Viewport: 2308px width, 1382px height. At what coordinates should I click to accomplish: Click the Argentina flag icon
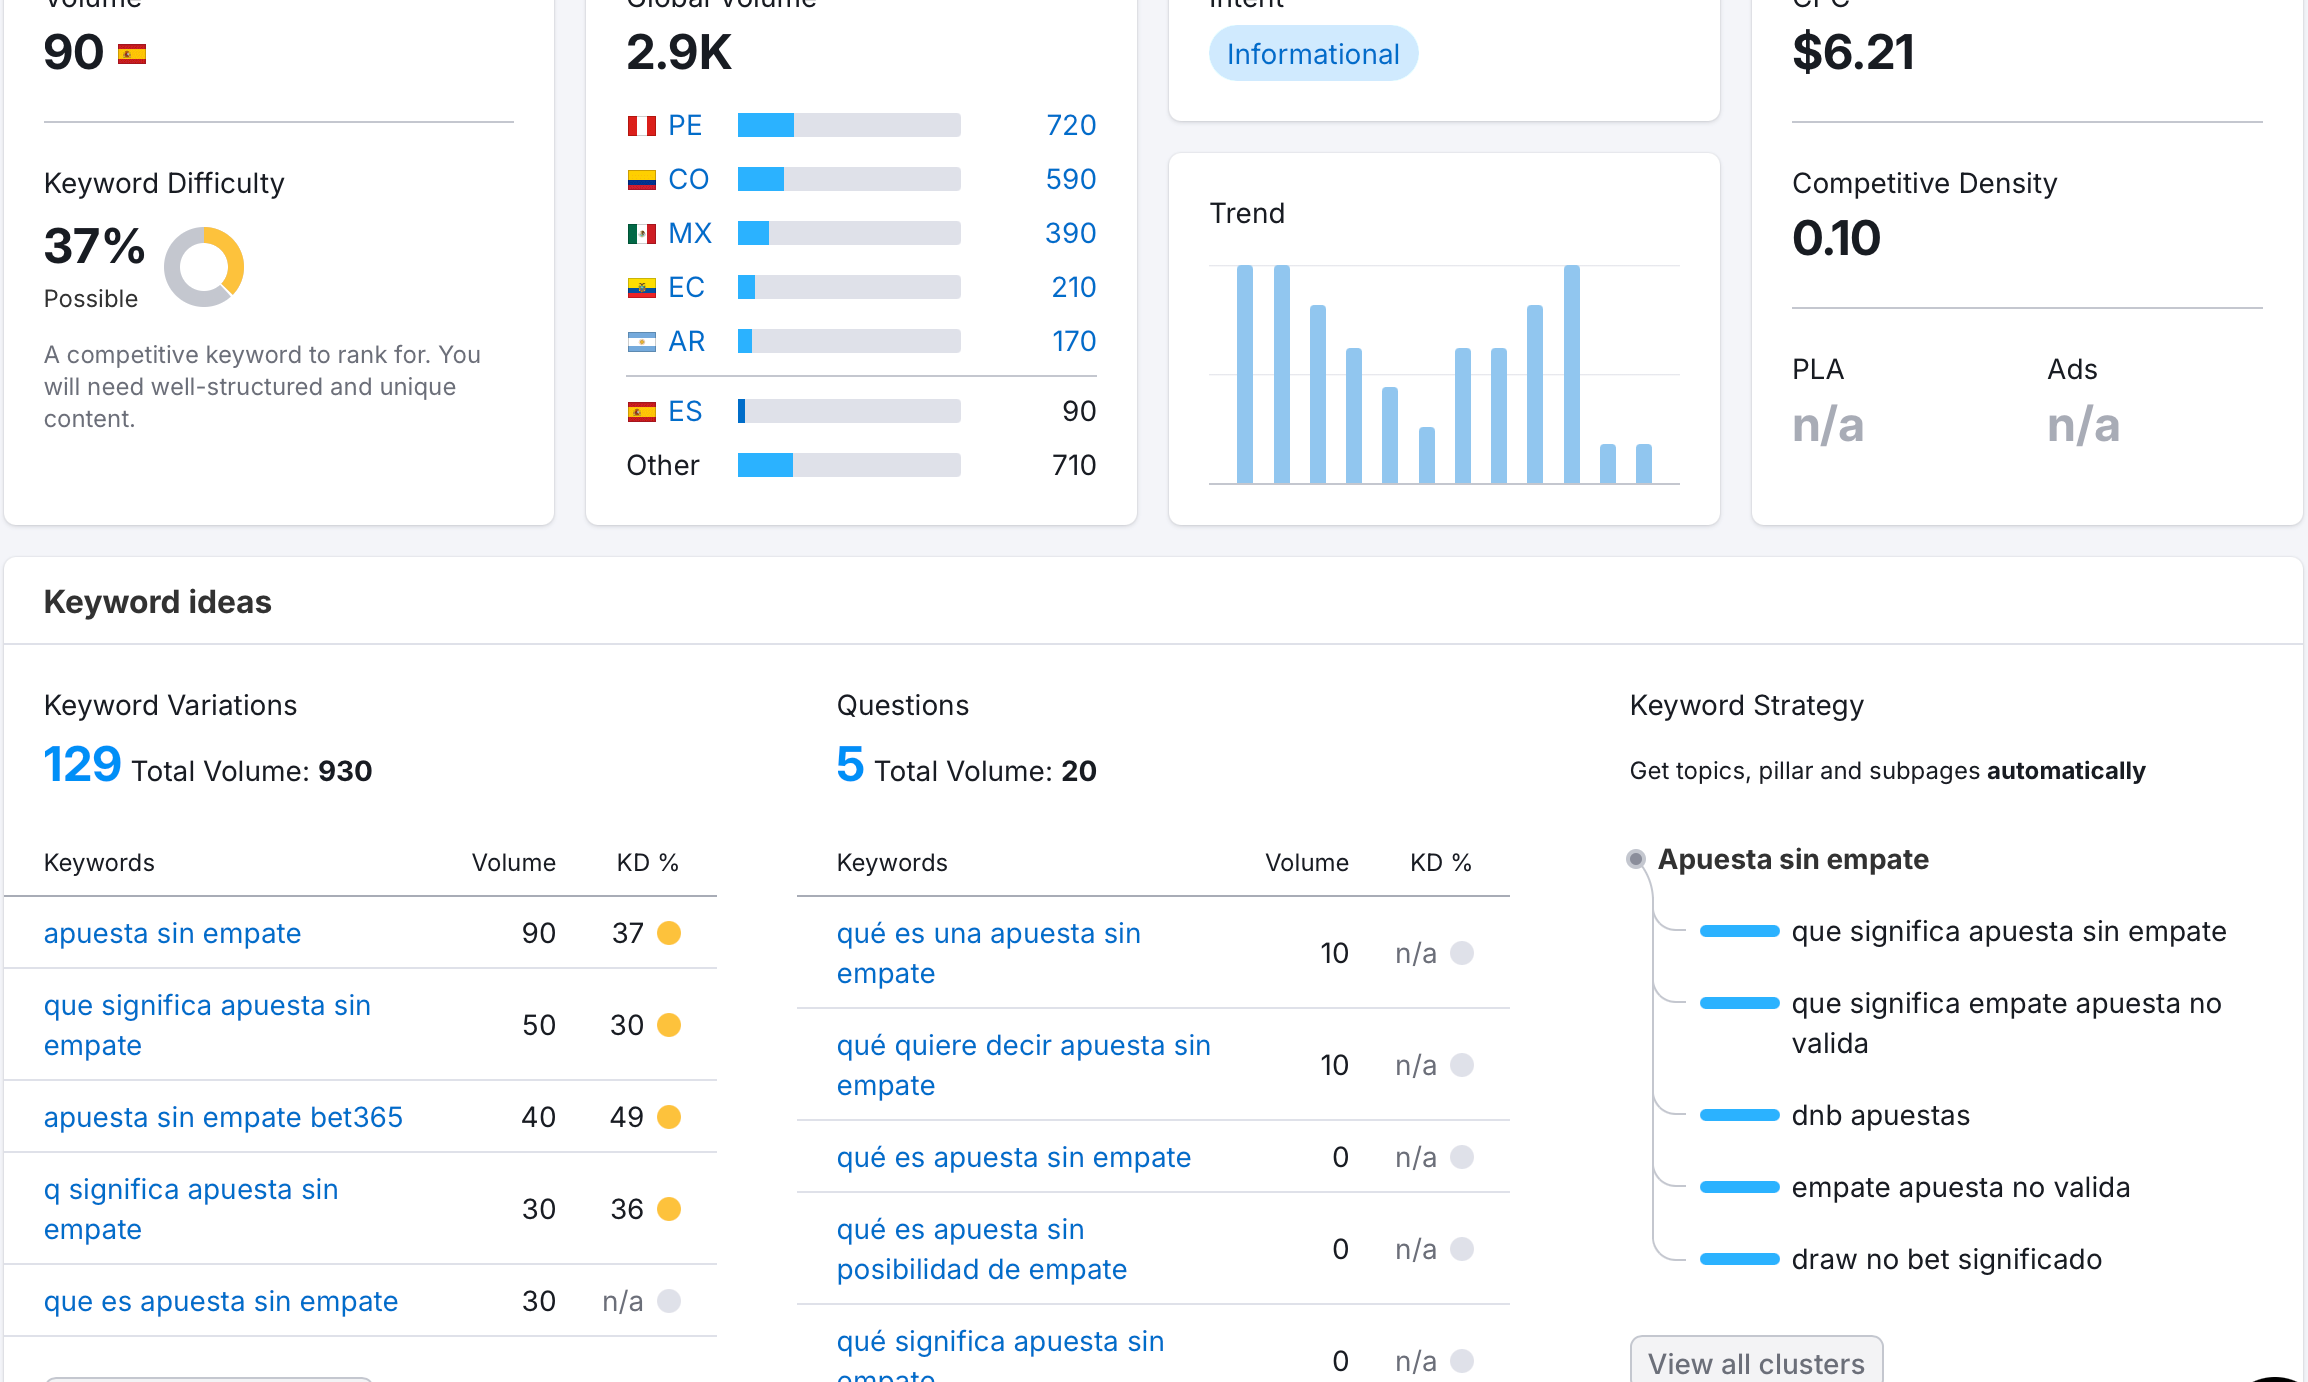[641, 342]
